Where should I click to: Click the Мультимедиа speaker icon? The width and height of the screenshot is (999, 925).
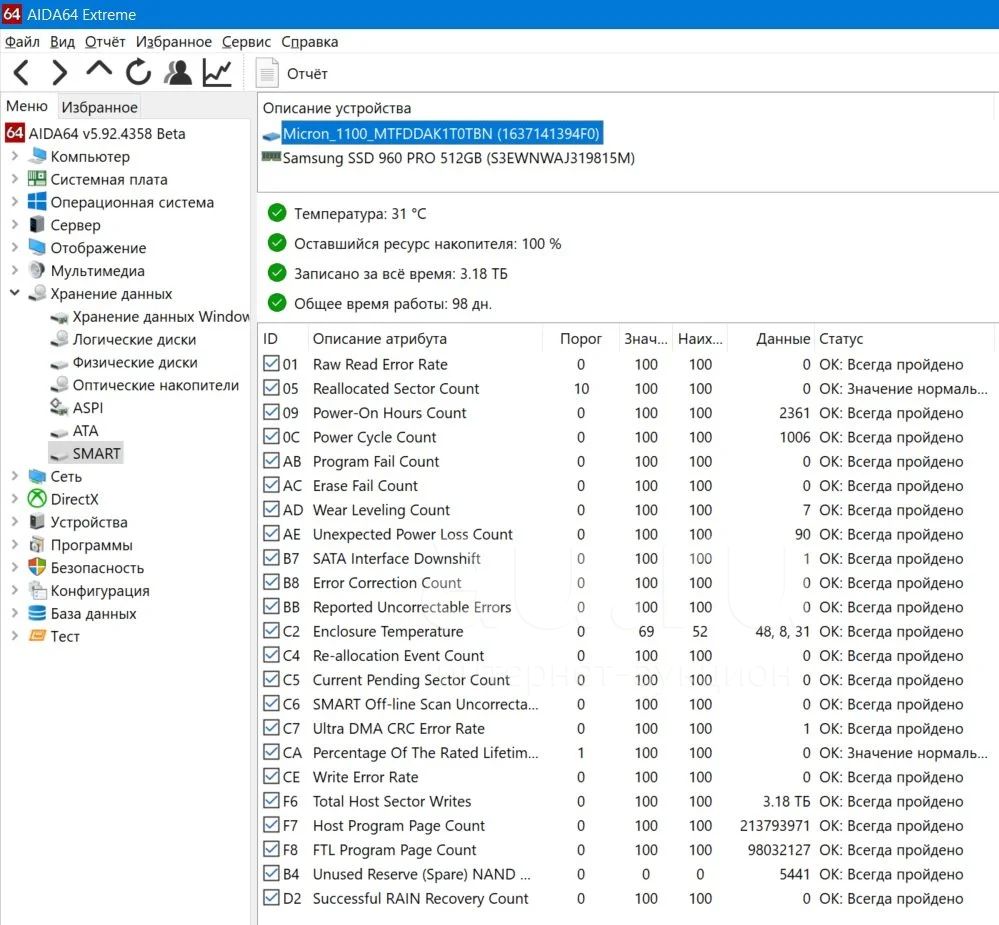[37, 270]
